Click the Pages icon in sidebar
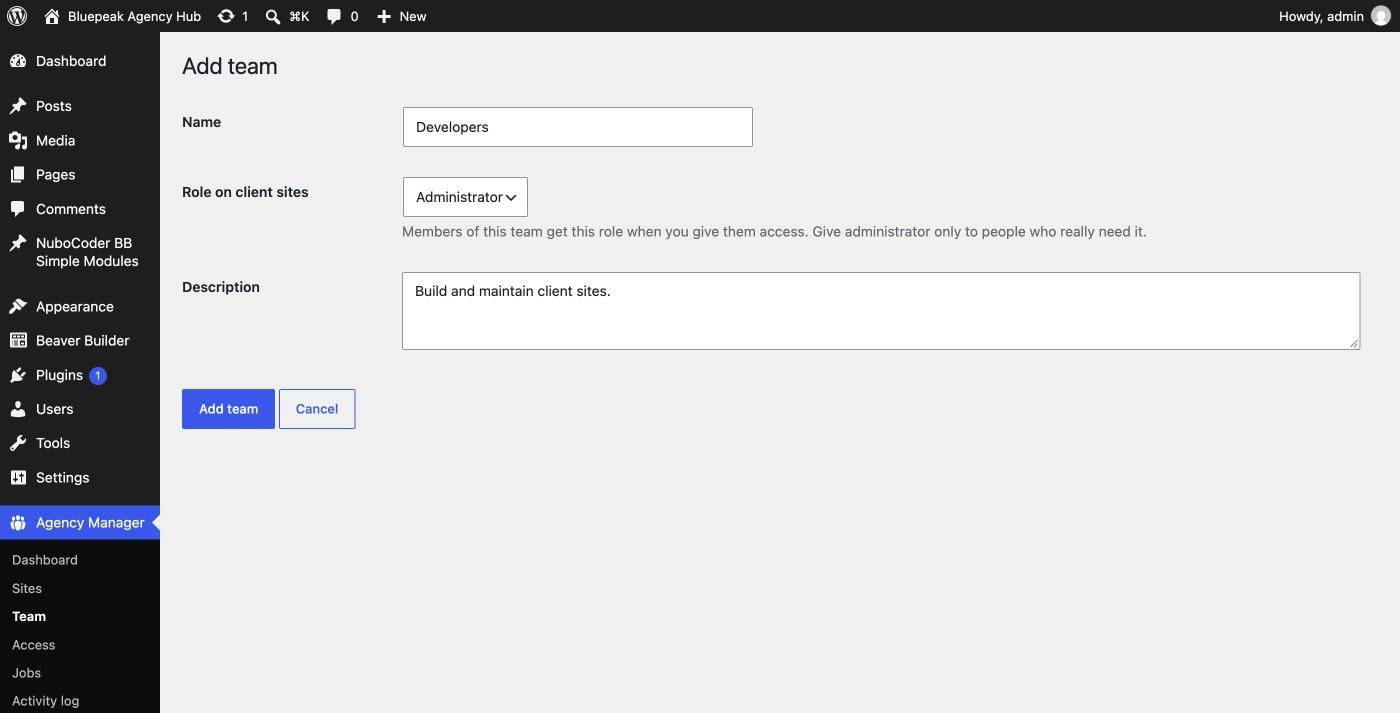This screenshot has width=1400, height=713. pos(18,174)
